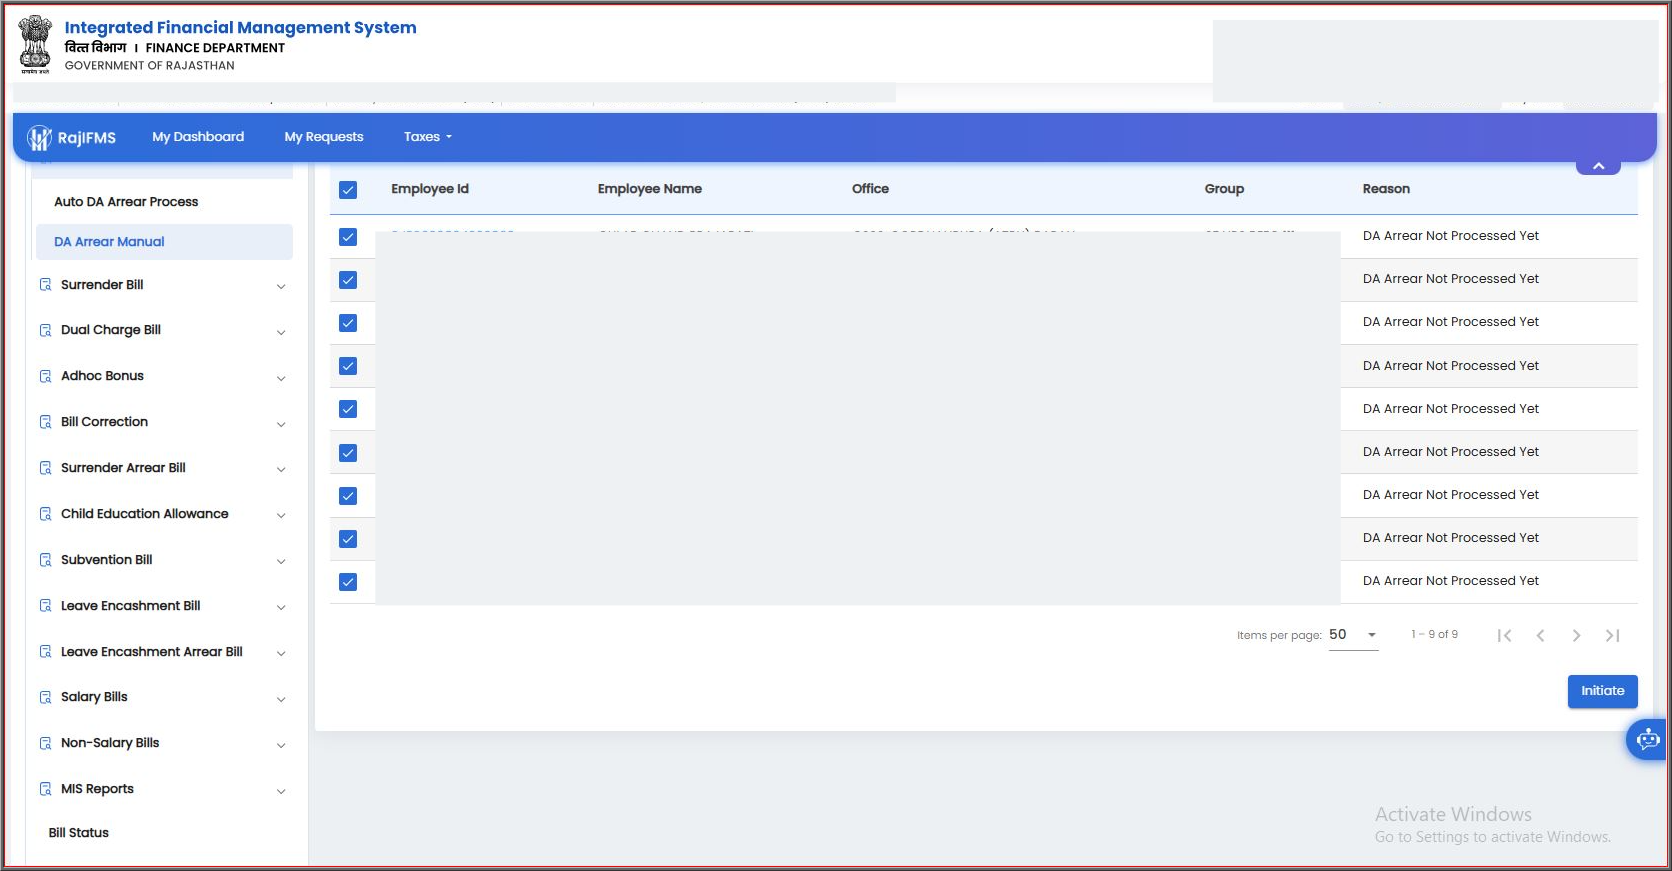Expand the Non-Salary Bills chevron
The width and height of the screenshot is (1672, 871).
tap(281, 745)
